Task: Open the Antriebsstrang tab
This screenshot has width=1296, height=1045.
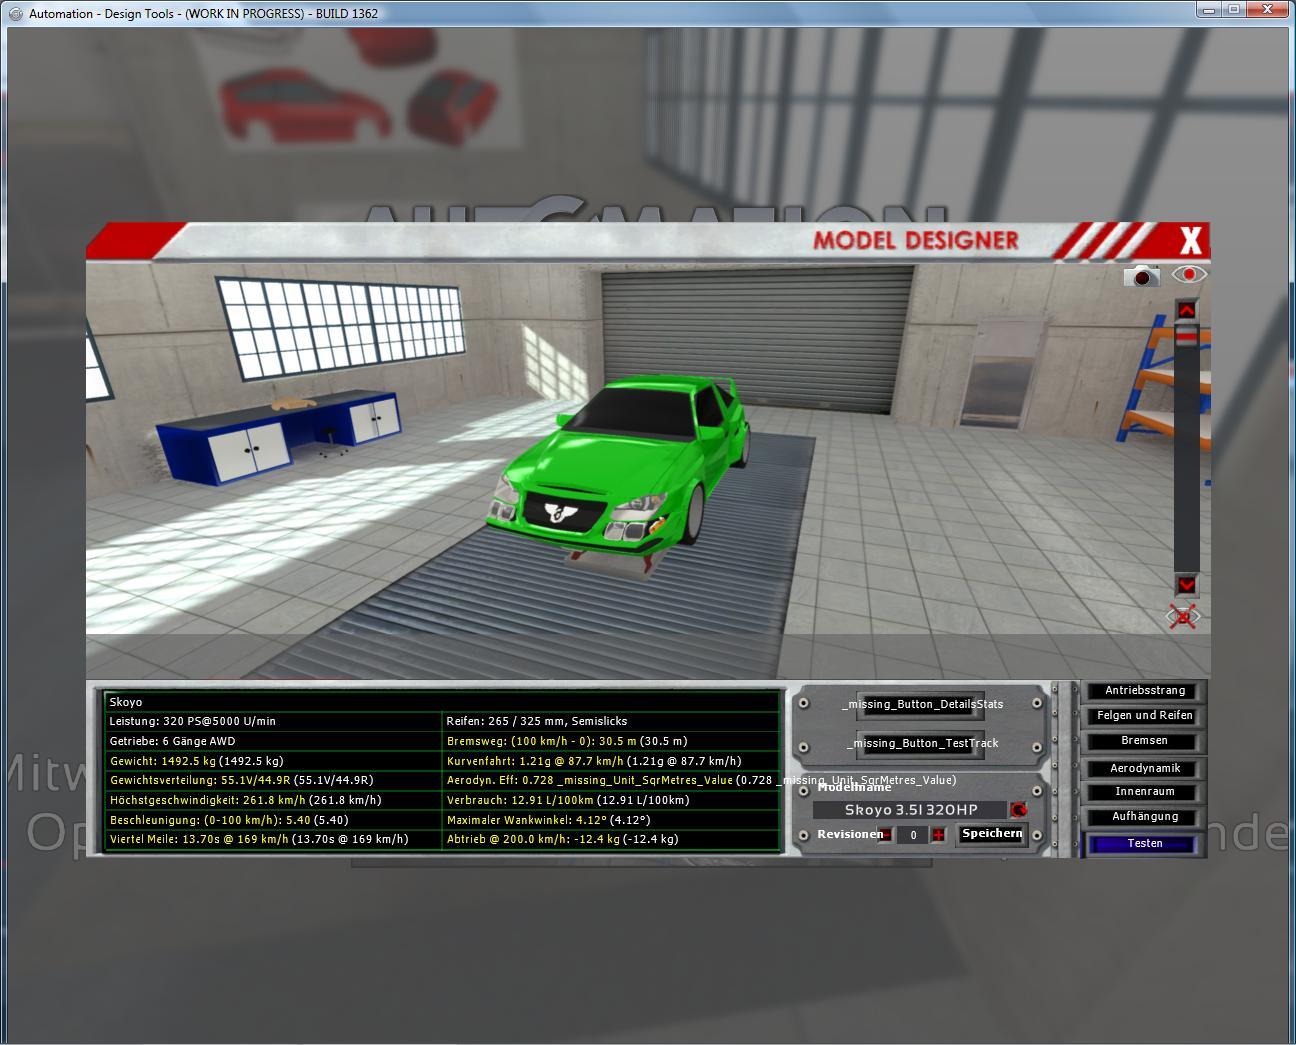Action: click(x=1144, y=691)
